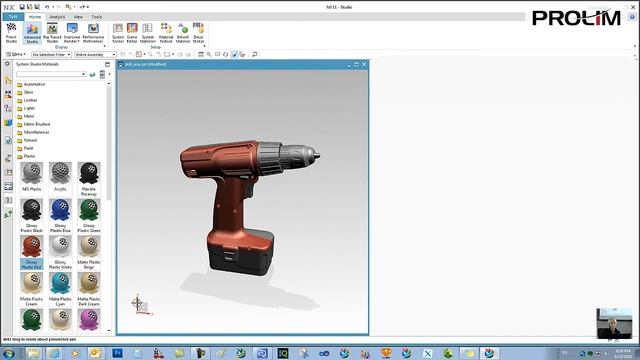Screen dimensions: 640x360
Task: Choose the Glossy Plastic Green material
Action: click(89, 216)
